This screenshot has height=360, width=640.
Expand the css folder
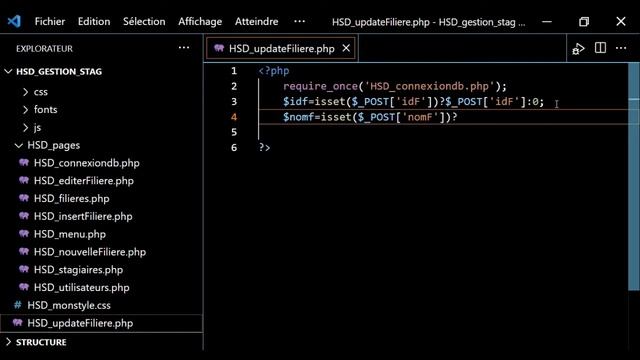click(101, 92)
